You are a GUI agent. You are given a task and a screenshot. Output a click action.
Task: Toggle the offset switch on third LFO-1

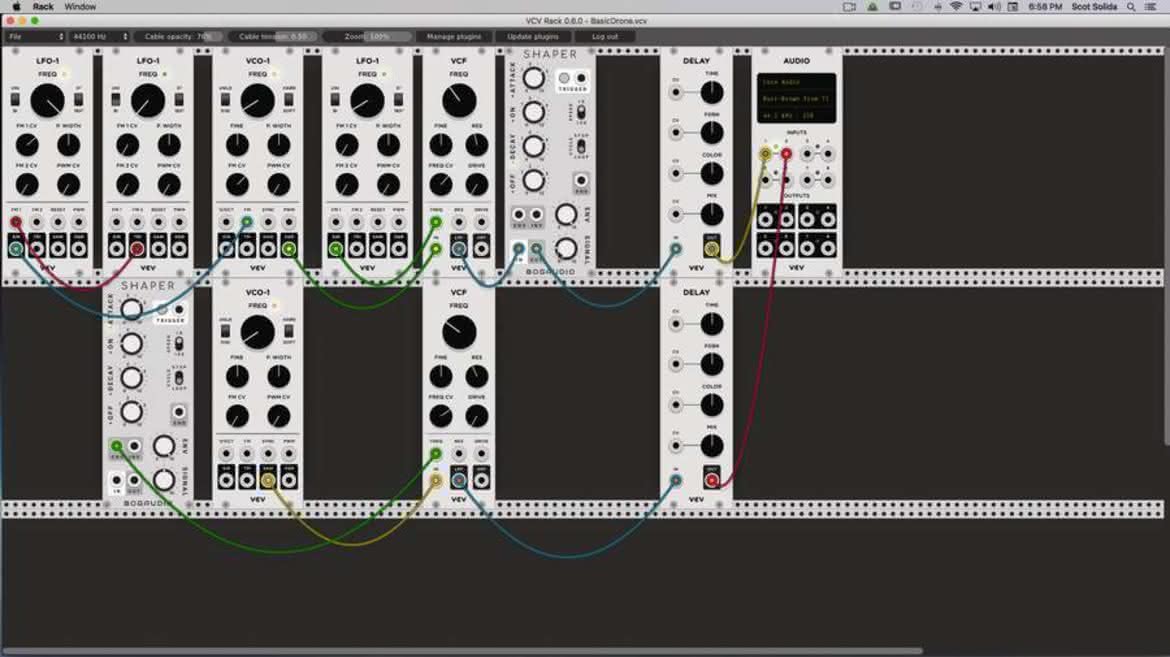[x=335, y=99]
